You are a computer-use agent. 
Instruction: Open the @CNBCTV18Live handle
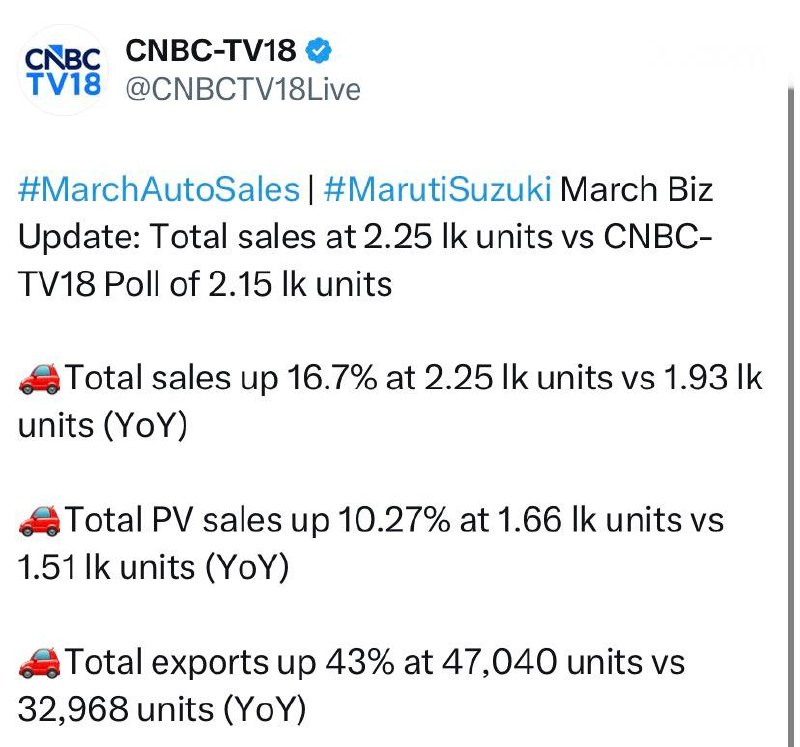tap(240, 89)
